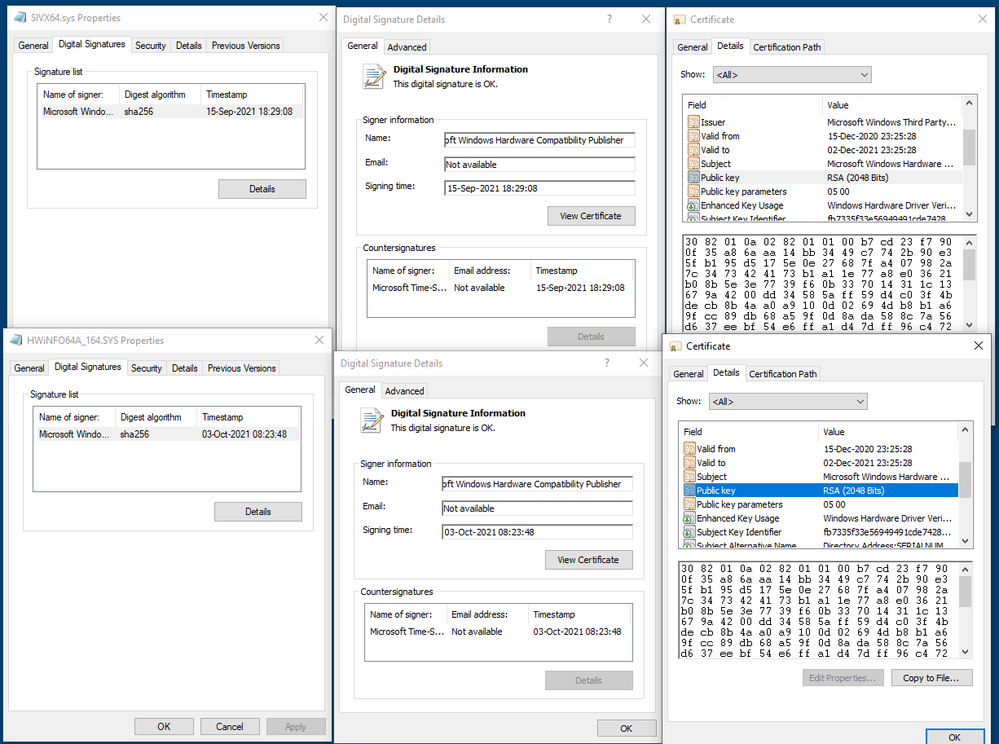Open the Certification Path tab in the bottom Certificate window
This screenshot has width=999, height=744.
coord(782,374)
